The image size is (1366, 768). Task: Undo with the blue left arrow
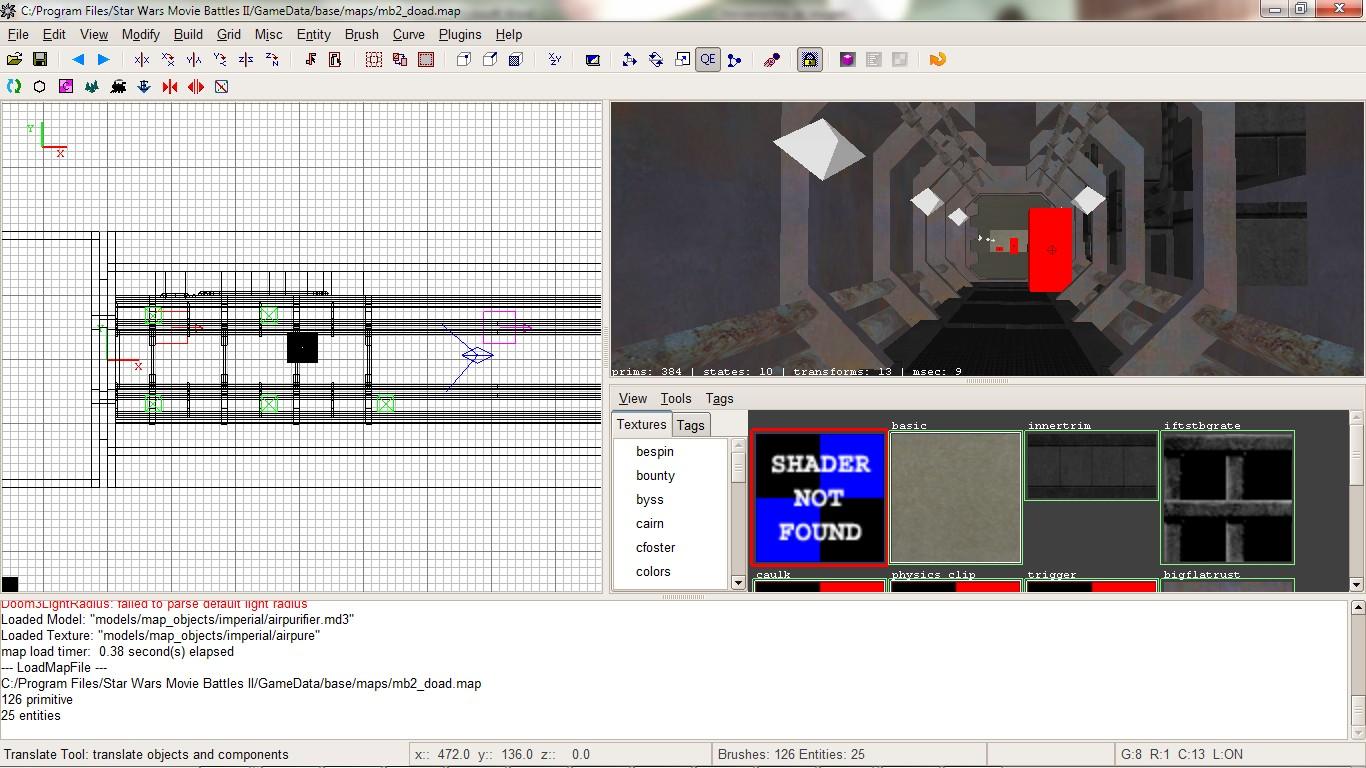click(77, 60)
